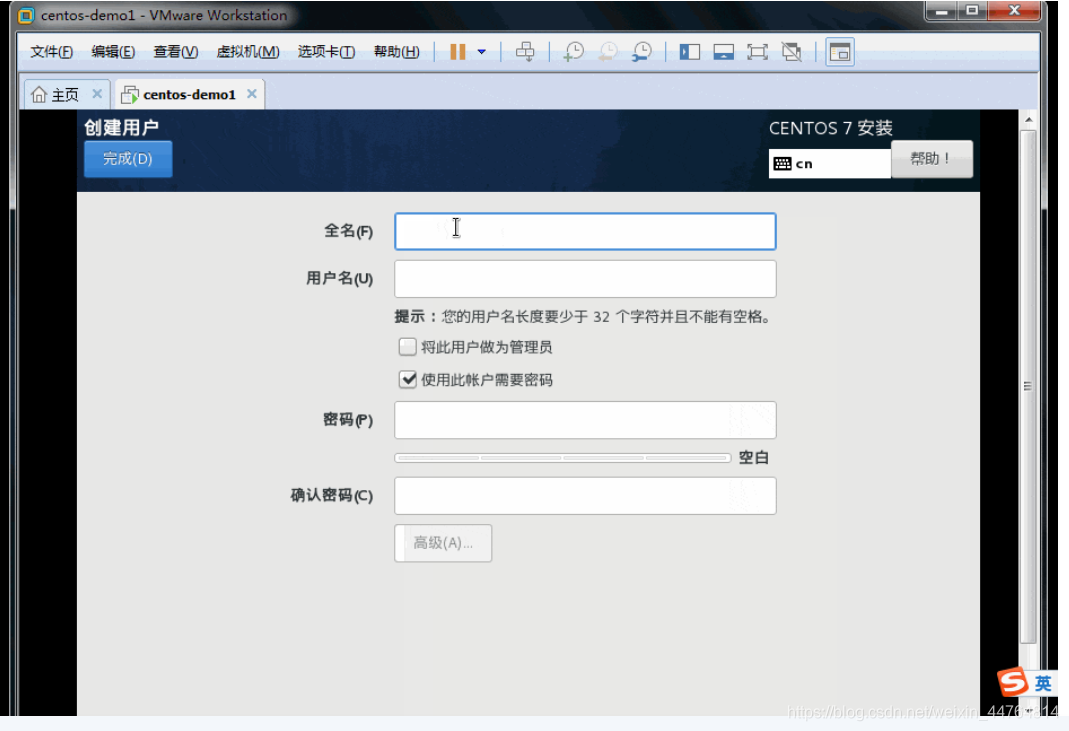Switch to Unity mode
Viewport: 1069px width, 731px height.
792,52
